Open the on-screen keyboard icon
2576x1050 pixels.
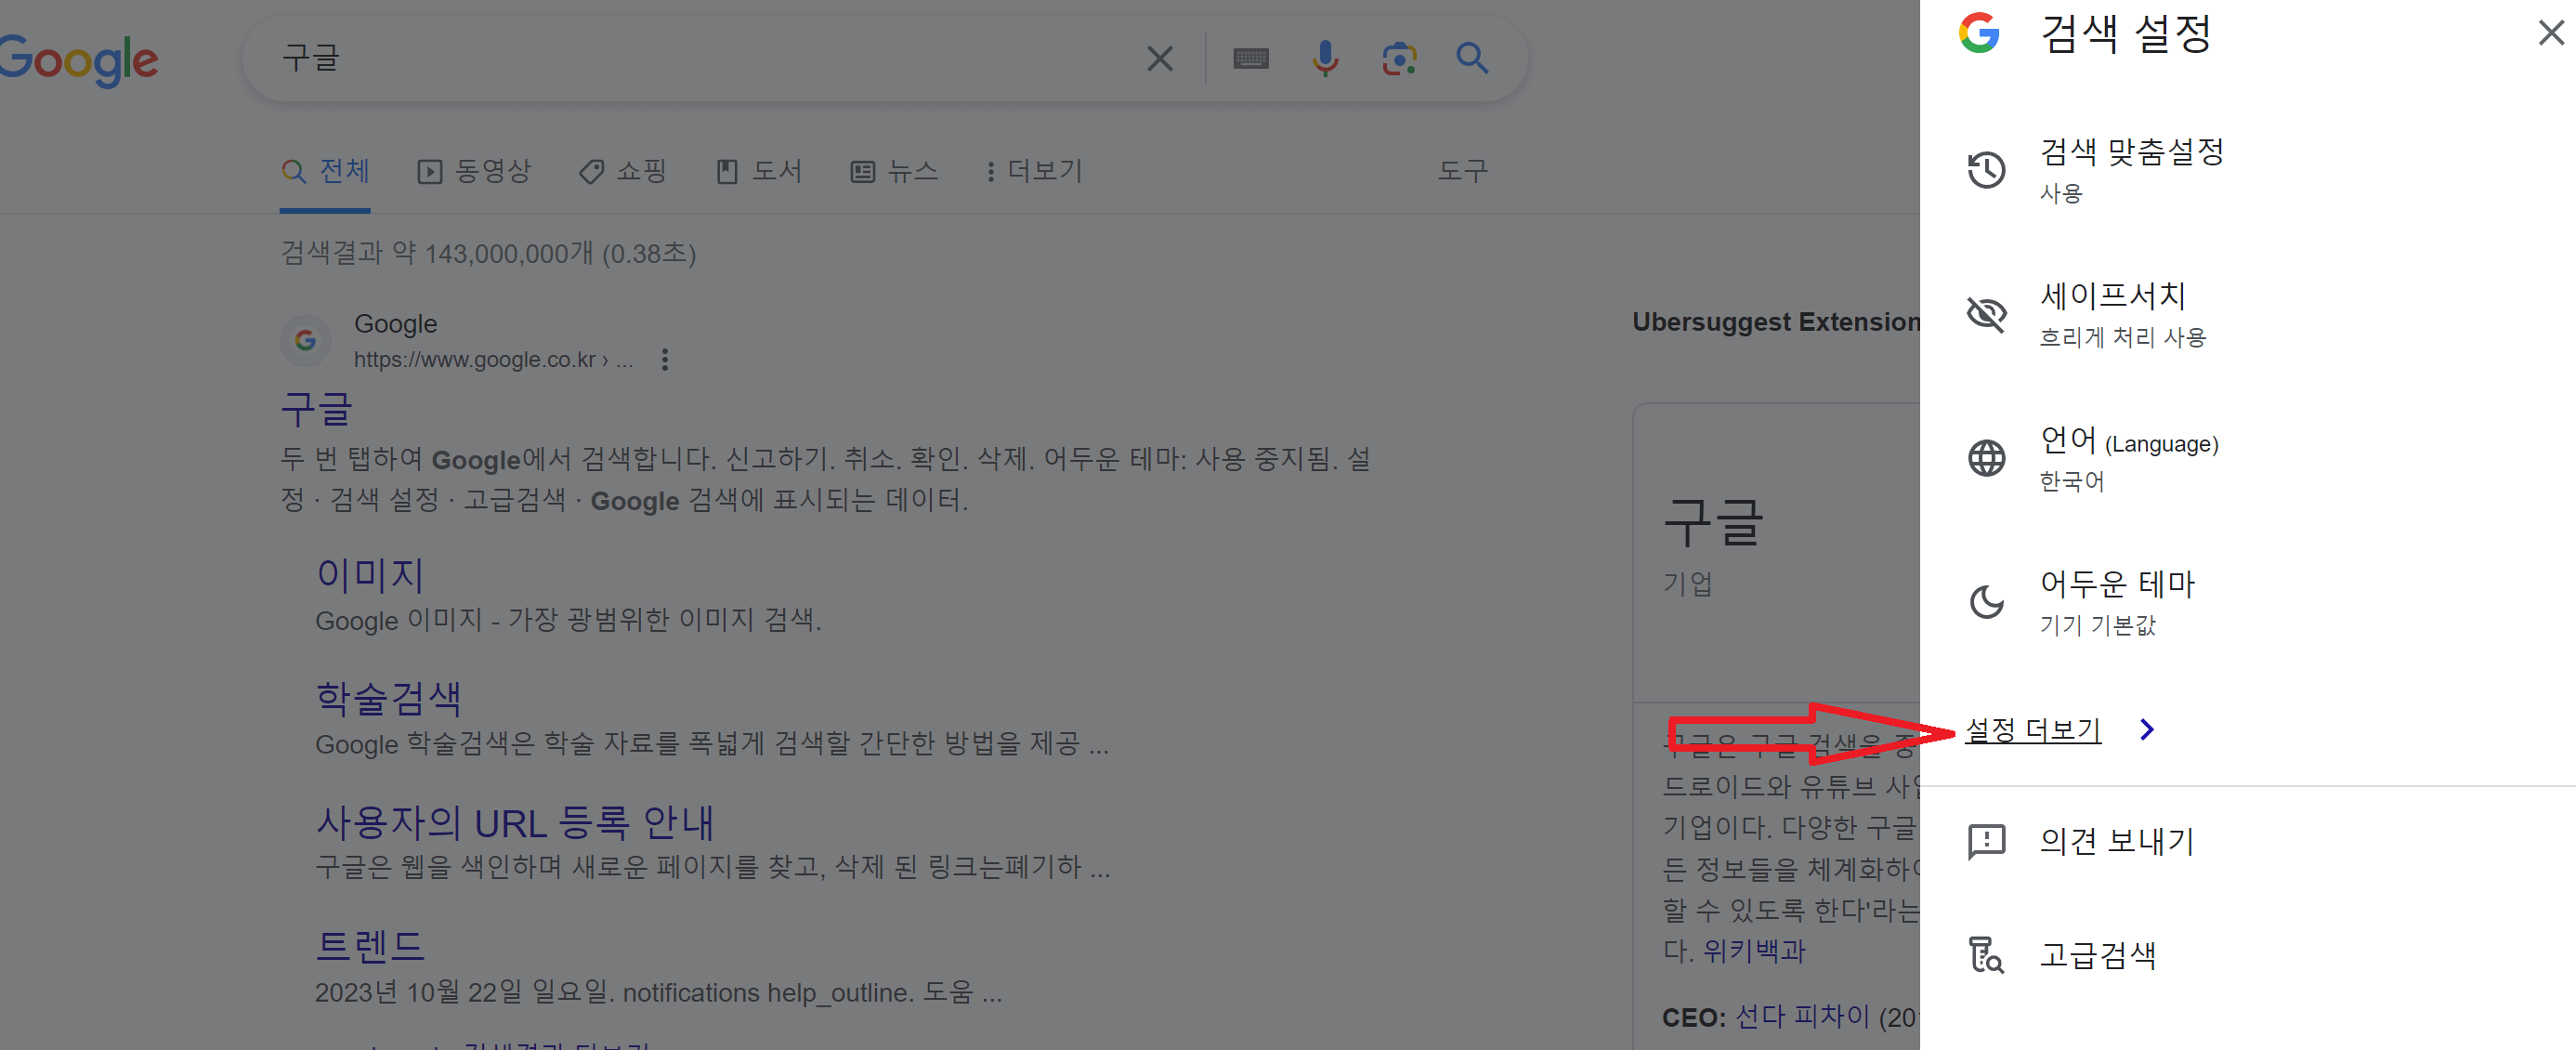pos(1251,58)
